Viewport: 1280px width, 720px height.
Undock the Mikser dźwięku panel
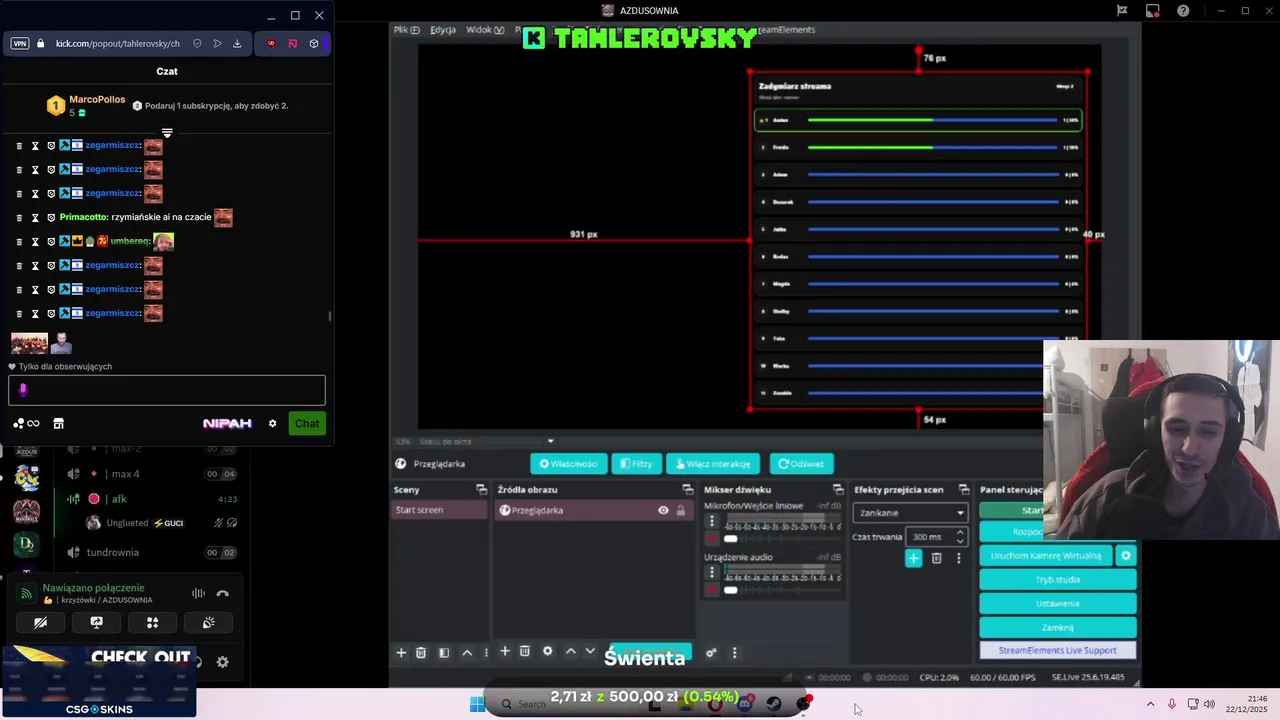(x=838, y=489)
